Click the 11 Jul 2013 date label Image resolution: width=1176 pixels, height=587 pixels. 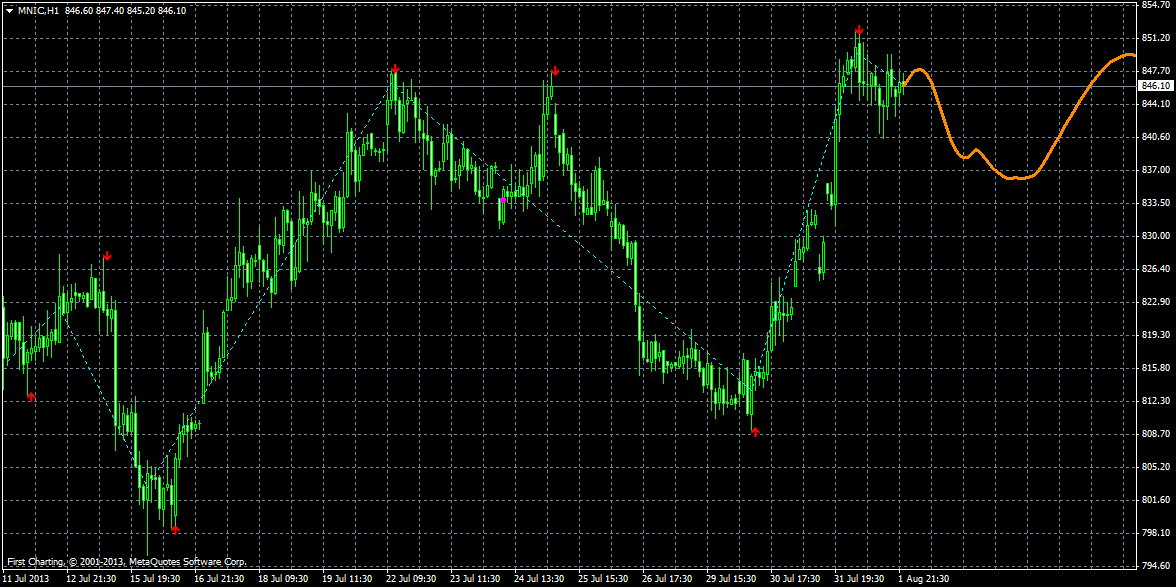[25, 579]
